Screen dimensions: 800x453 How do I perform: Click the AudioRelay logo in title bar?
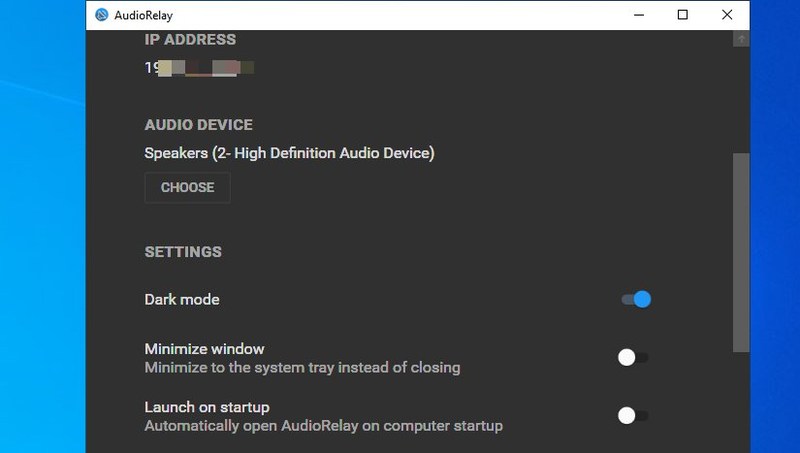[102, 15]
